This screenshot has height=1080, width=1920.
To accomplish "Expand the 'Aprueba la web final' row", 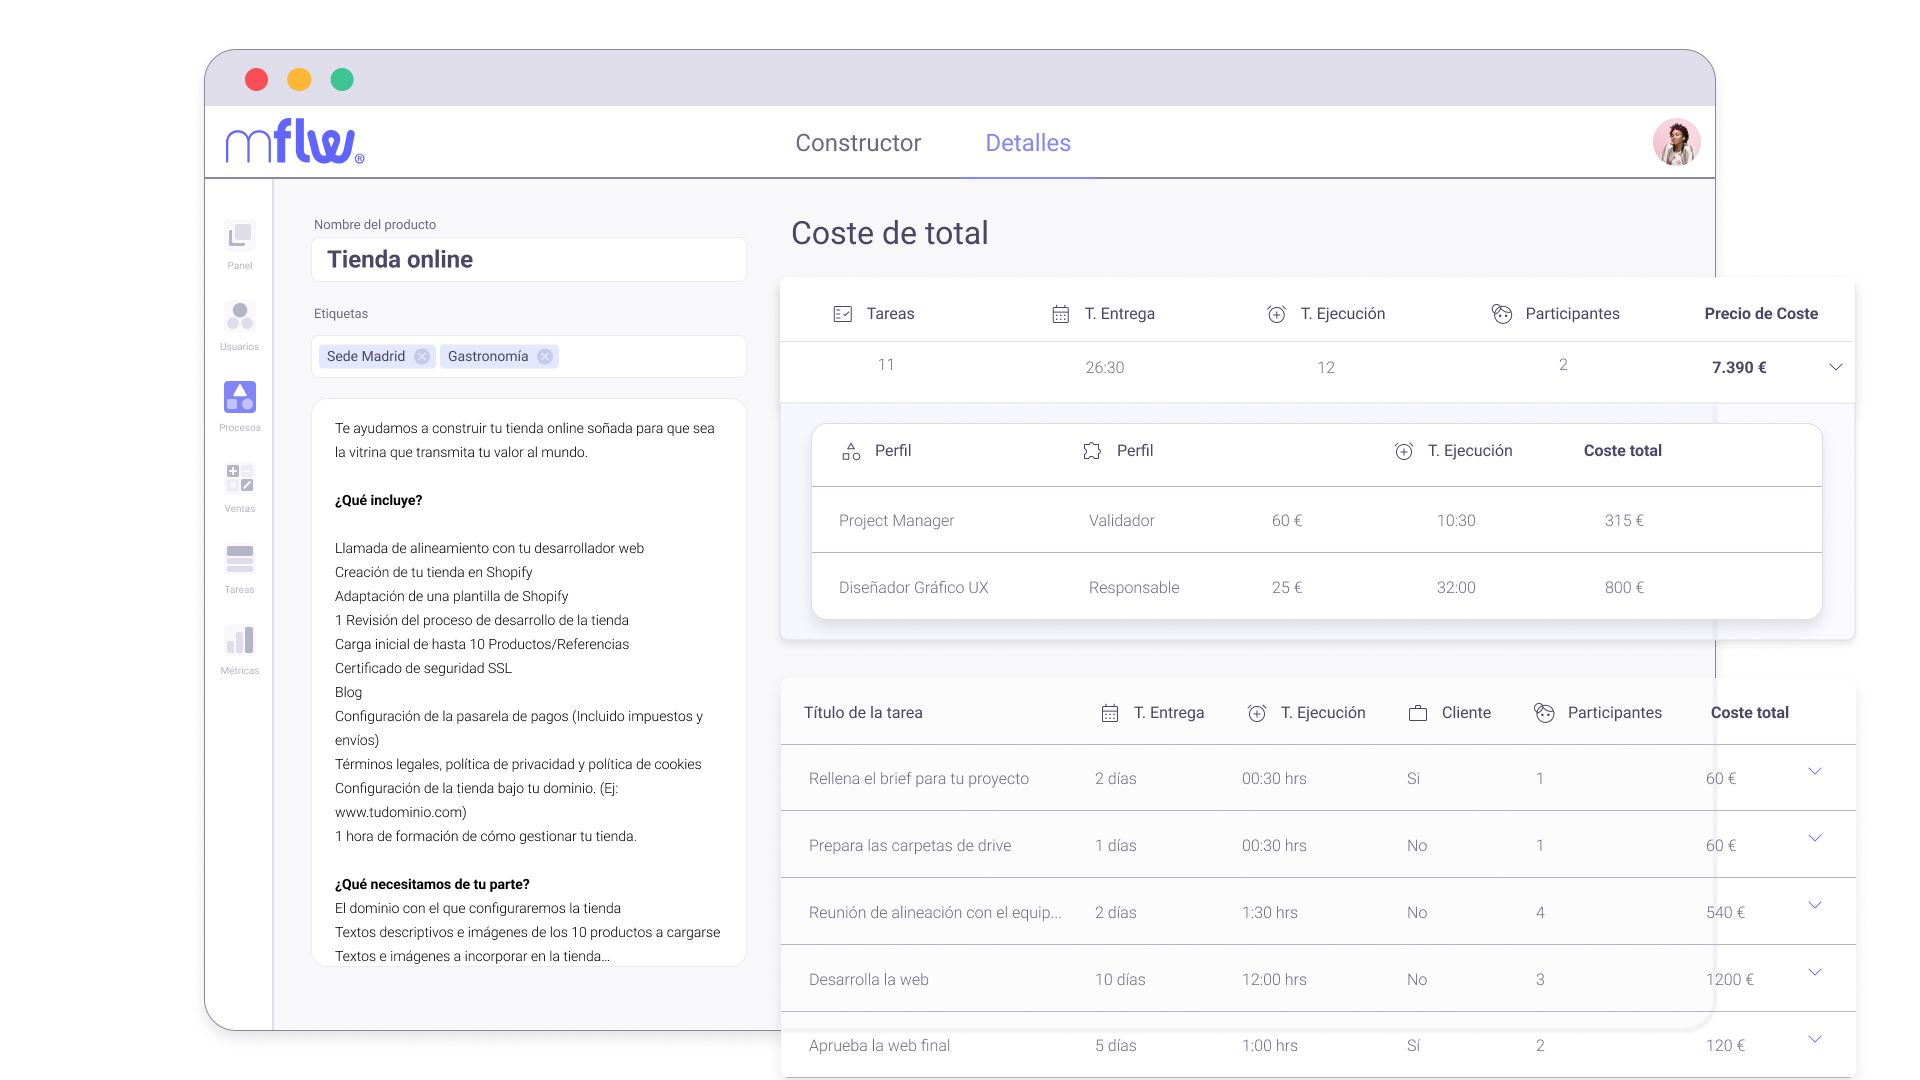I will tap(1815, 1039).
